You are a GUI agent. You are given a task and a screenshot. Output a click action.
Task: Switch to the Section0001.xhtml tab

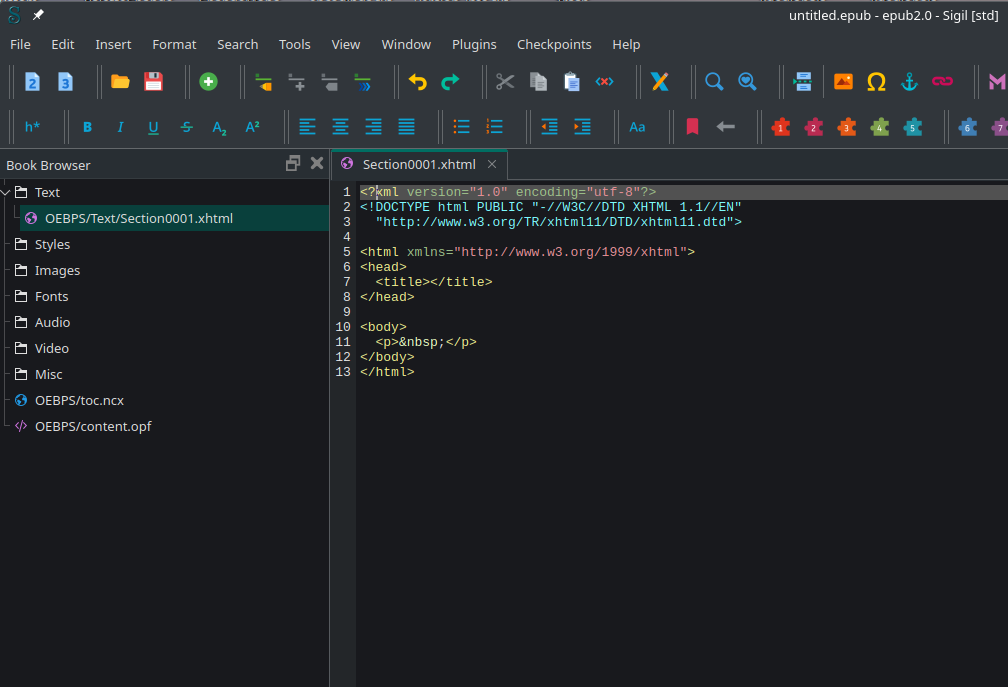tap(418, 164)
